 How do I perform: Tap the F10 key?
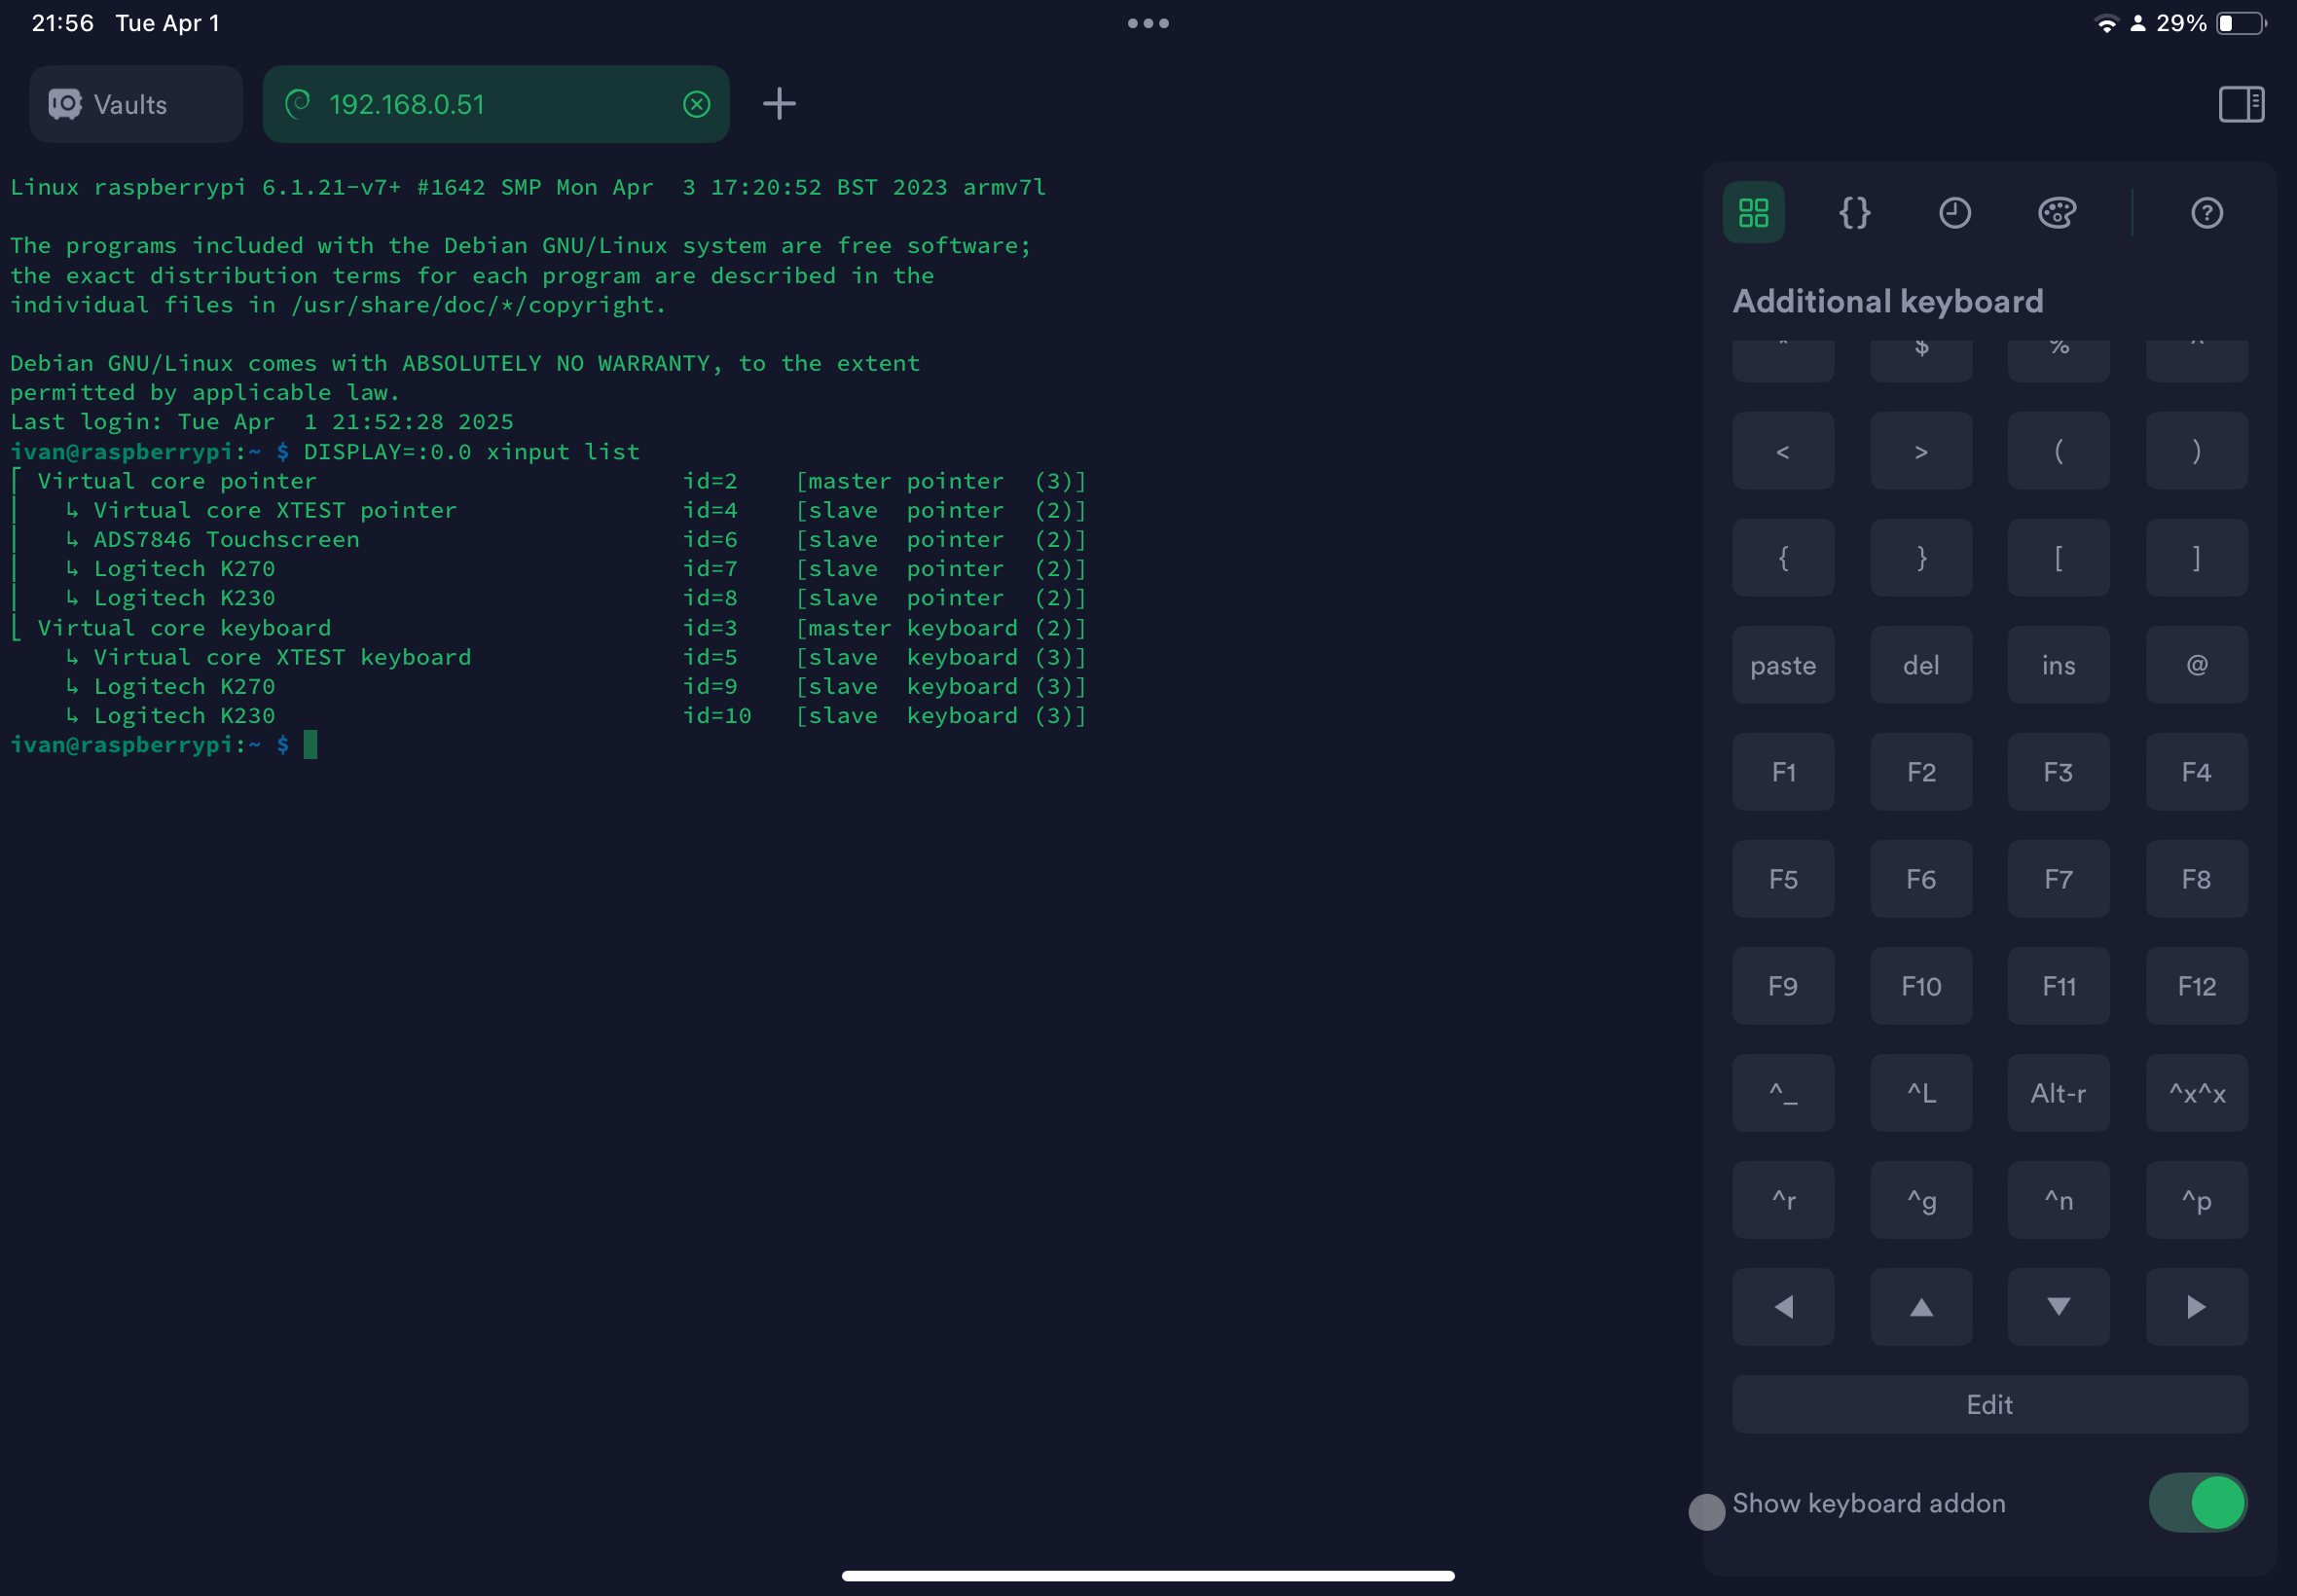pyautogui.click(x=1921, y=986)
